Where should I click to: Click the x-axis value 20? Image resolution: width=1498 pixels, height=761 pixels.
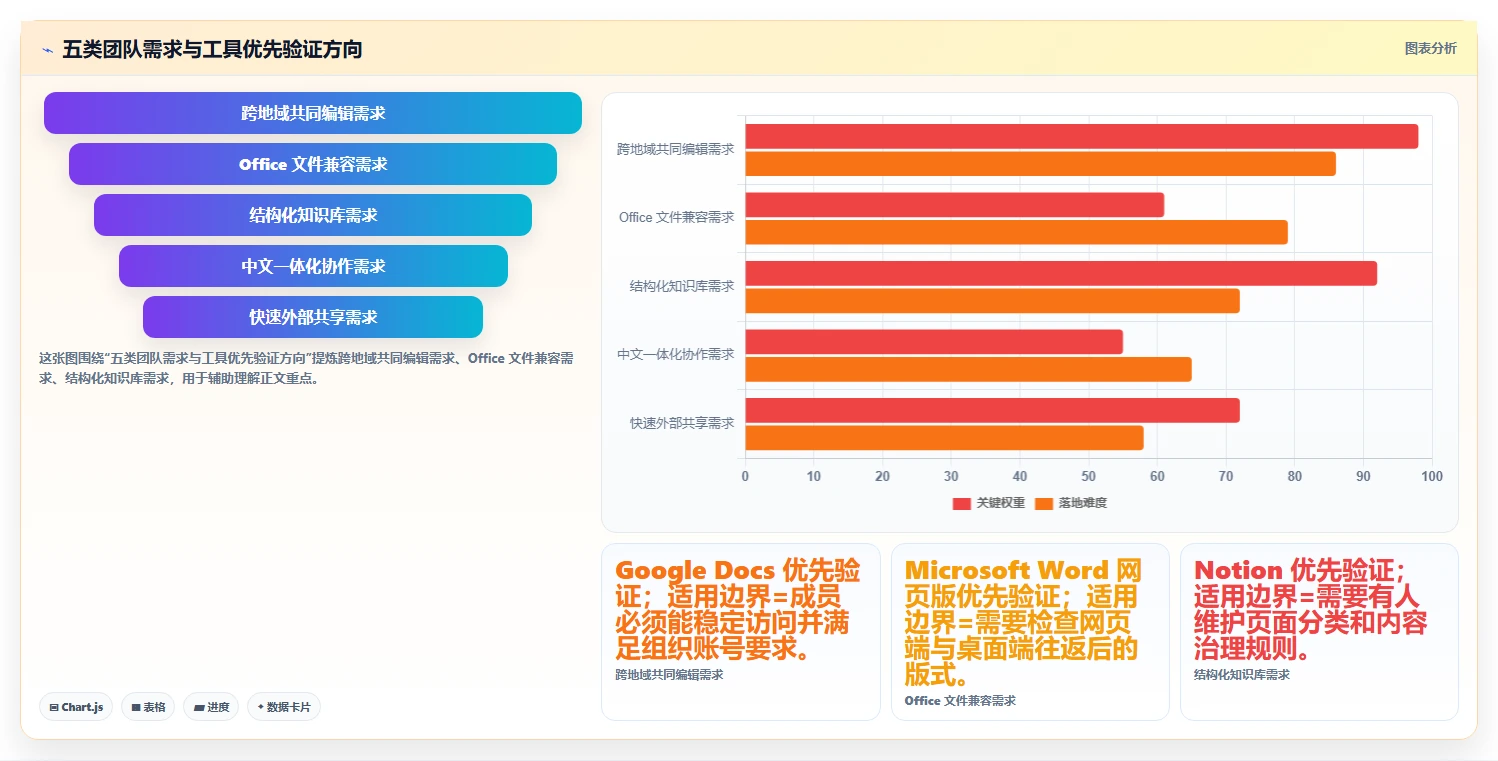pyautogui.click(x=882, y=476)
